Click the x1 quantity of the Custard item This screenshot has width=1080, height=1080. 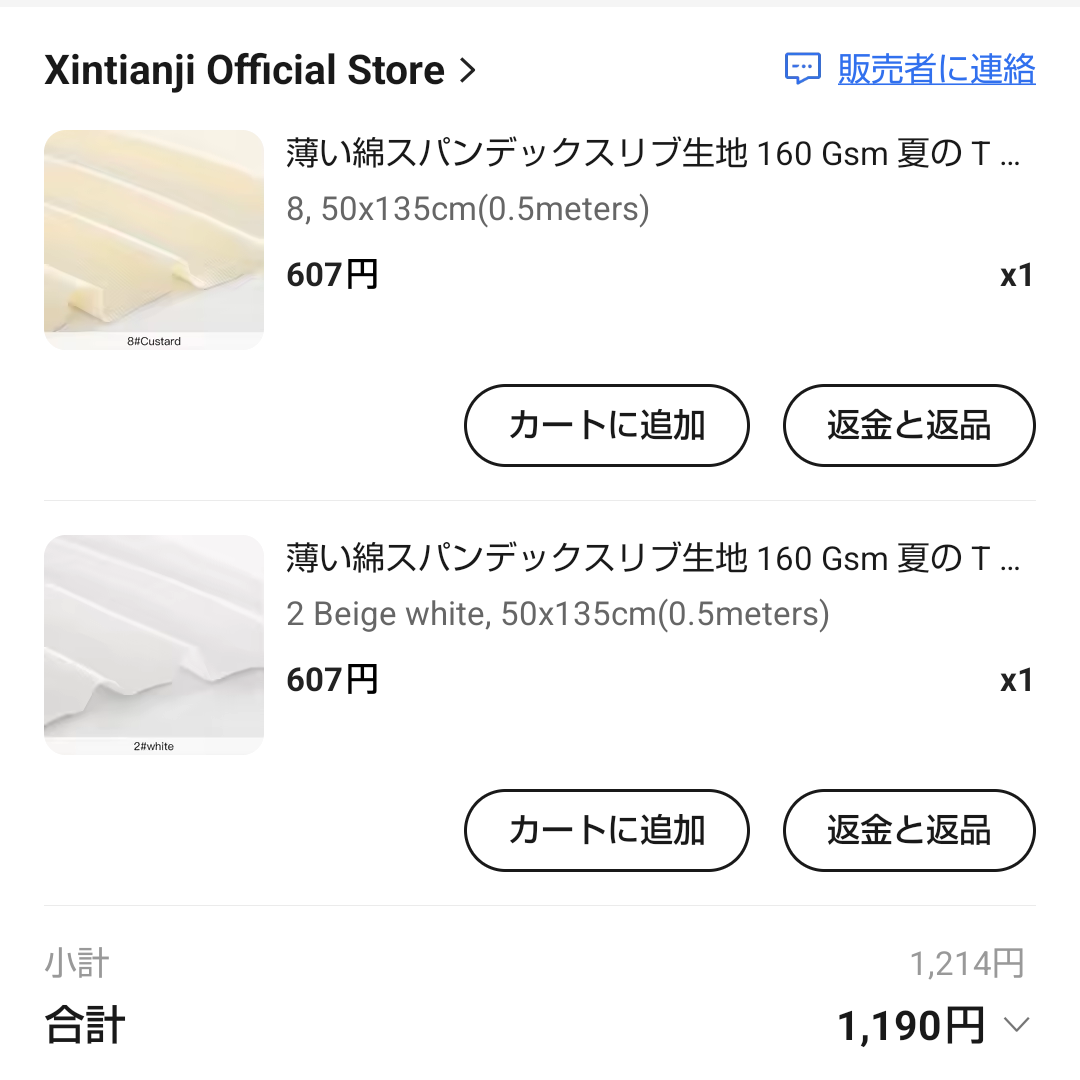point(1016,276)
